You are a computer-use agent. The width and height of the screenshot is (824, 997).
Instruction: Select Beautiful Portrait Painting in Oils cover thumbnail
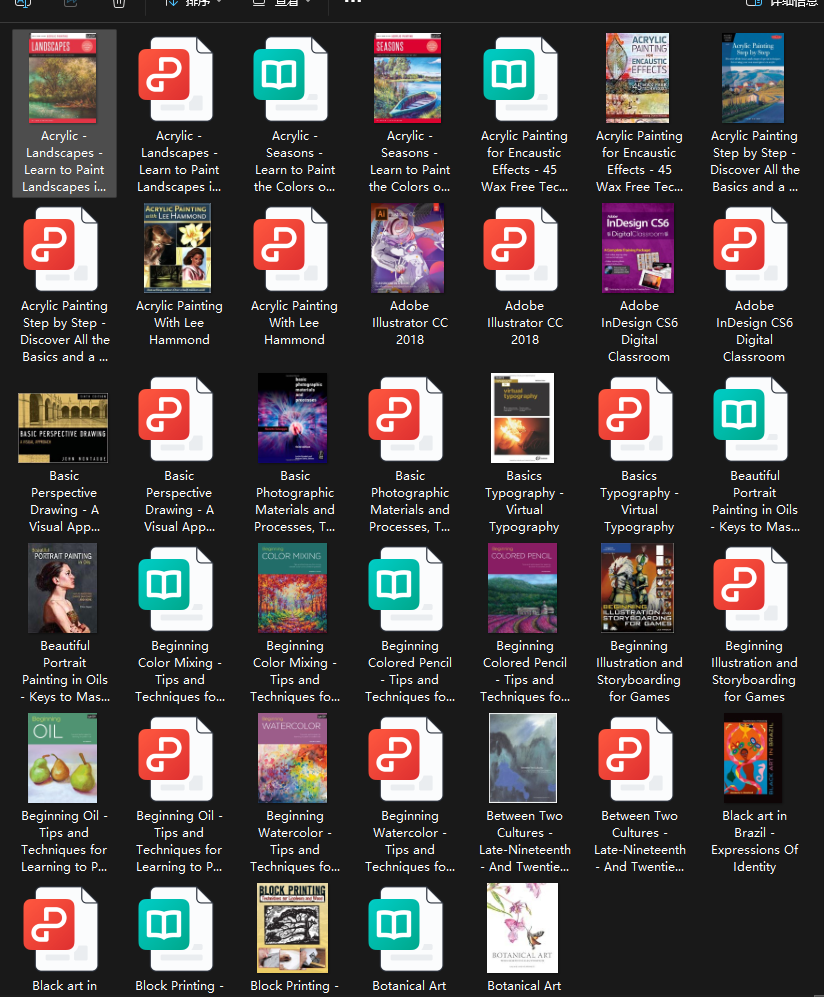coord(63,588)
